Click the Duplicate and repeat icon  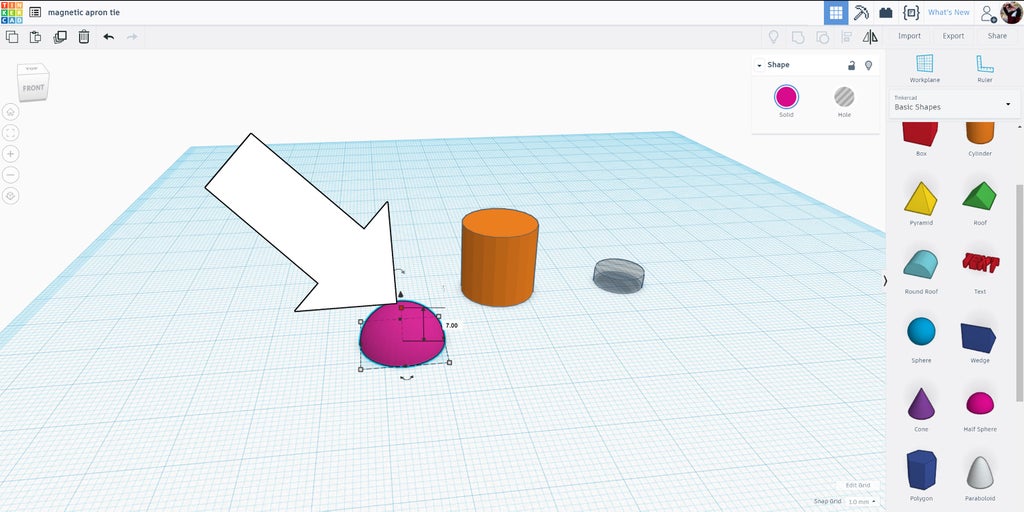pyautogui.click(x=60, y=37)
